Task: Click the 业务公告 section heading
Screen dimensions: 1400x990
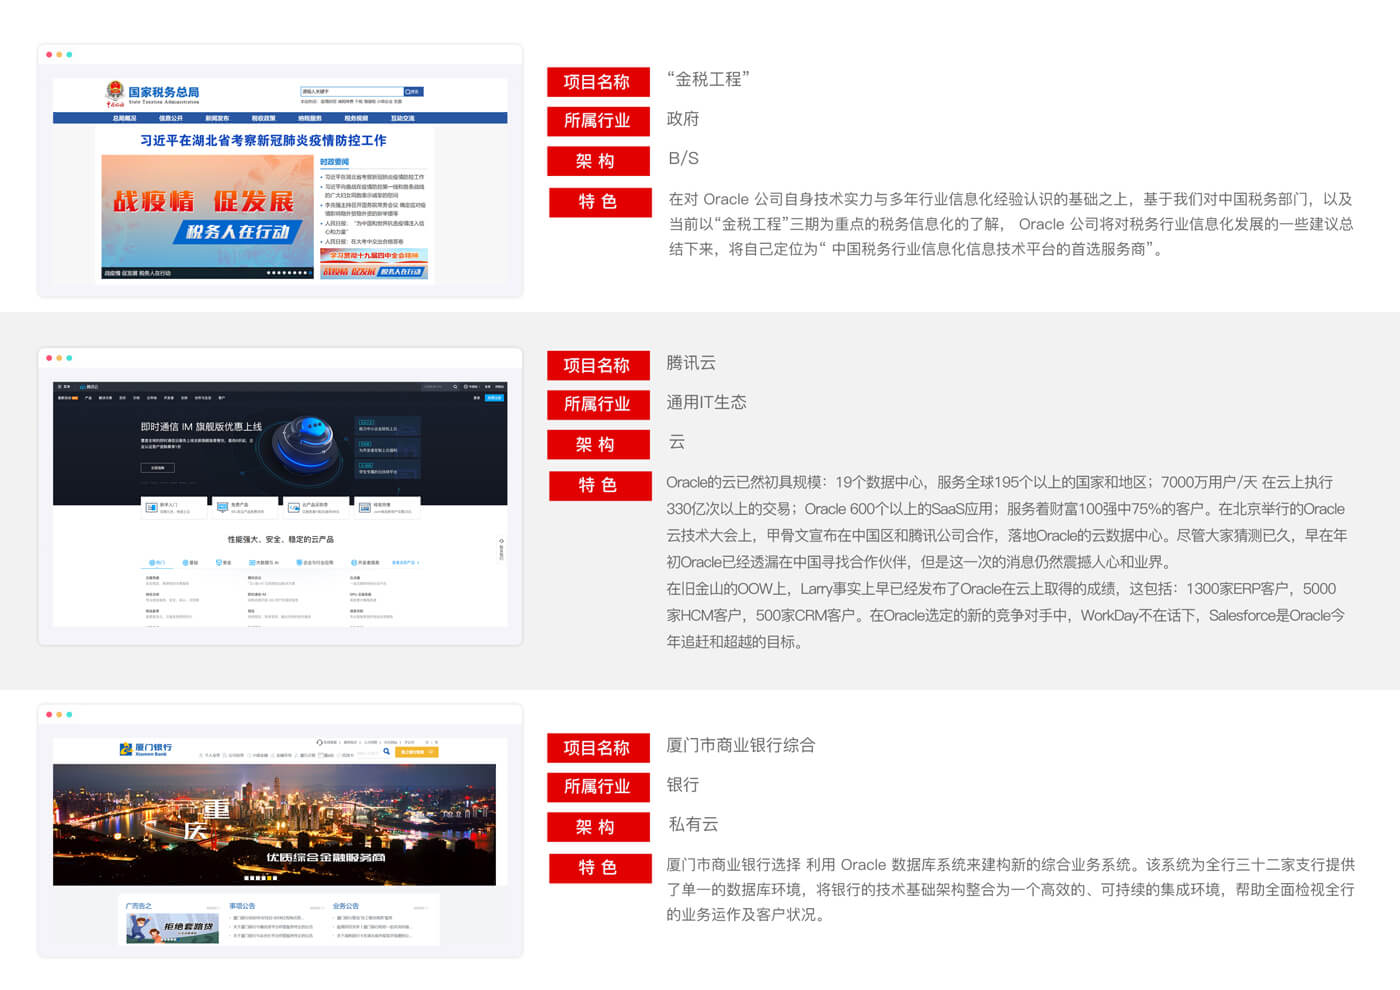Action: [346, 906]
